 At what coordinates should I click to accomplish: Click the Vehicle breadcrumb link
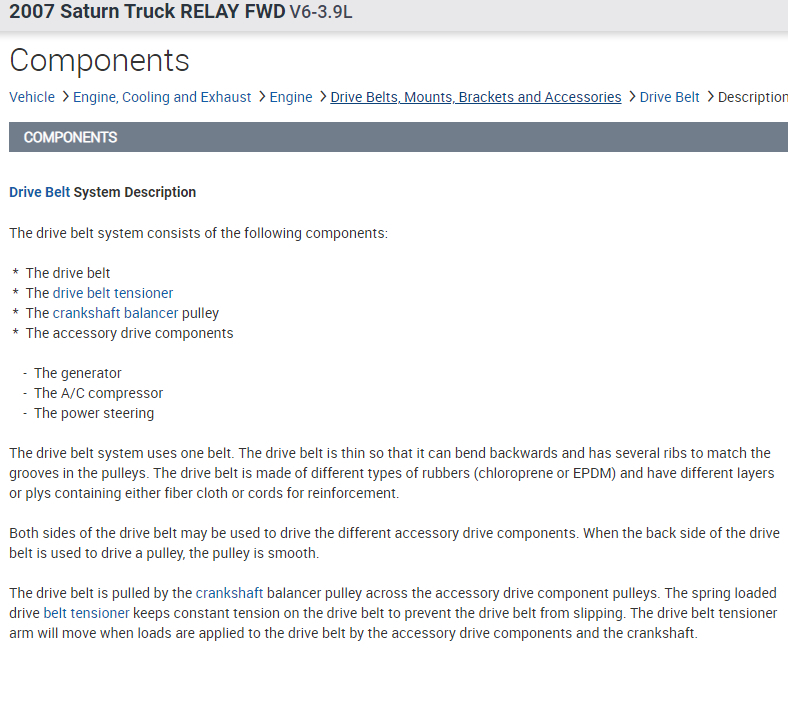32,97
